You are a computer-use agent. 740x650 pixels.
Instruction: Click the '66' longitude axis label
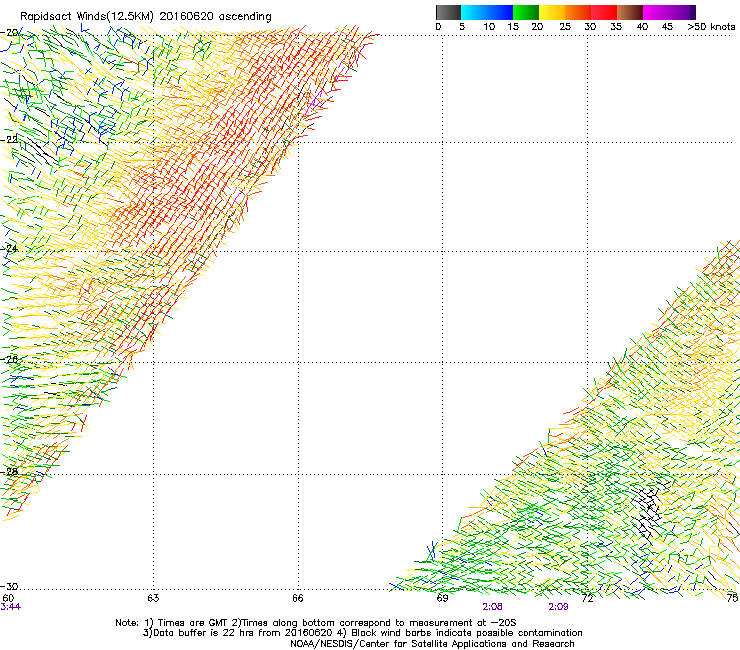298,598
